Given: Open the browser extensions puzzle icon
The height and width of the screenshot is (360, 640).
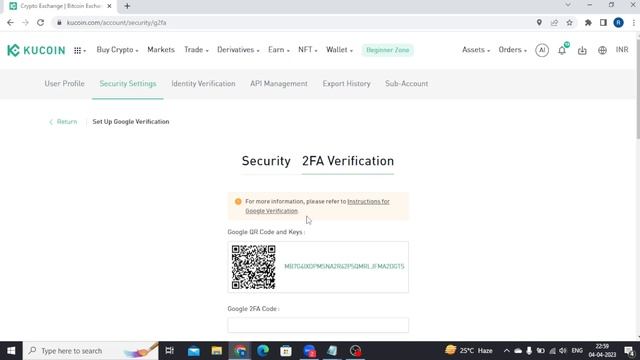Looking at the screenshot, I should coord(588,22).
